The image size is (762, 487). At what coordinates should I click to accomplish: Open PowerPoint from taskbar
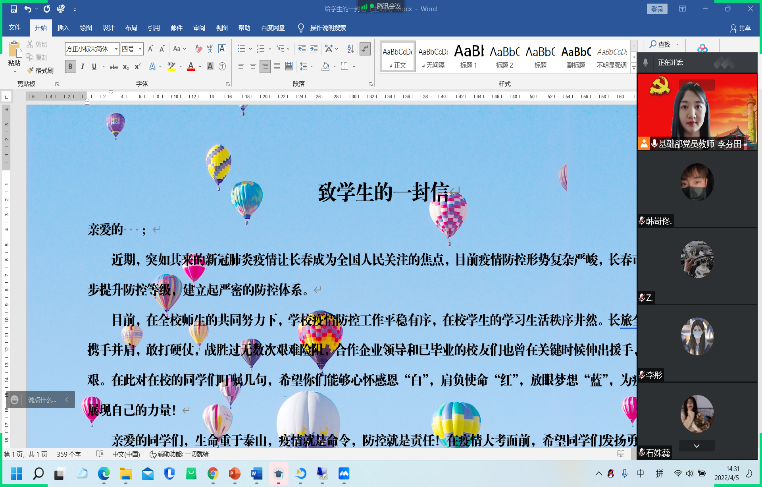pos(234,473)
